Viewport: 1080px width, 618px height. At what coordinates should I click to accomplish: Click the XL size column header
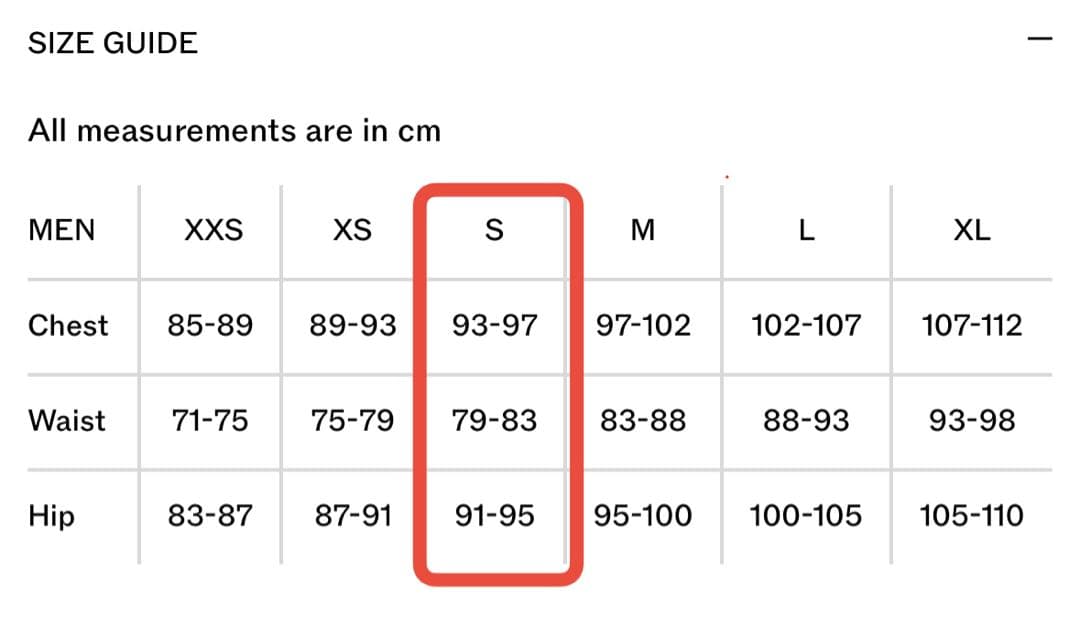[x=972, y=231]
